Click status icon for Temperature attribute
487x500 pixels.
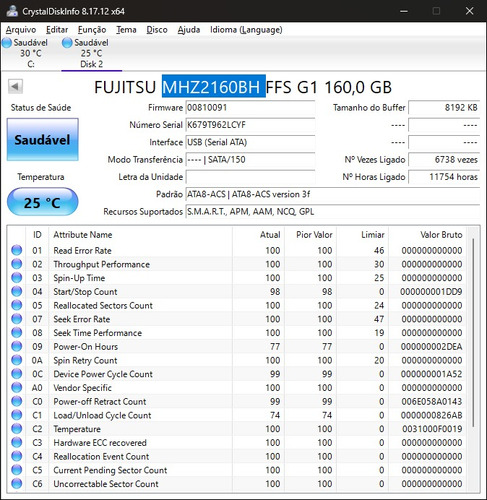(17, 429)
